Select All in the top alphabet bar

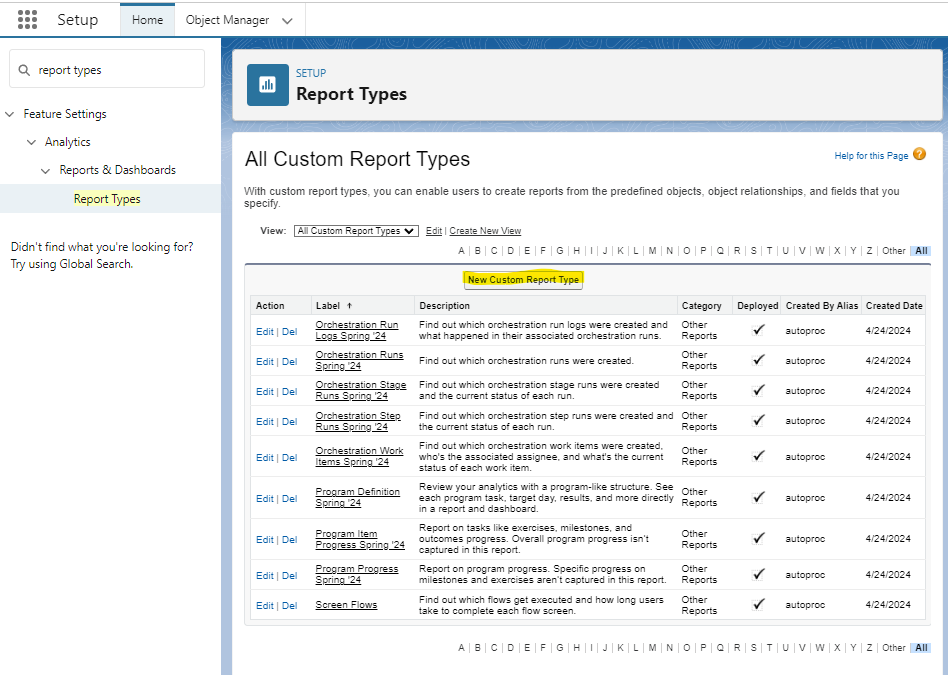tap(921, 250)
